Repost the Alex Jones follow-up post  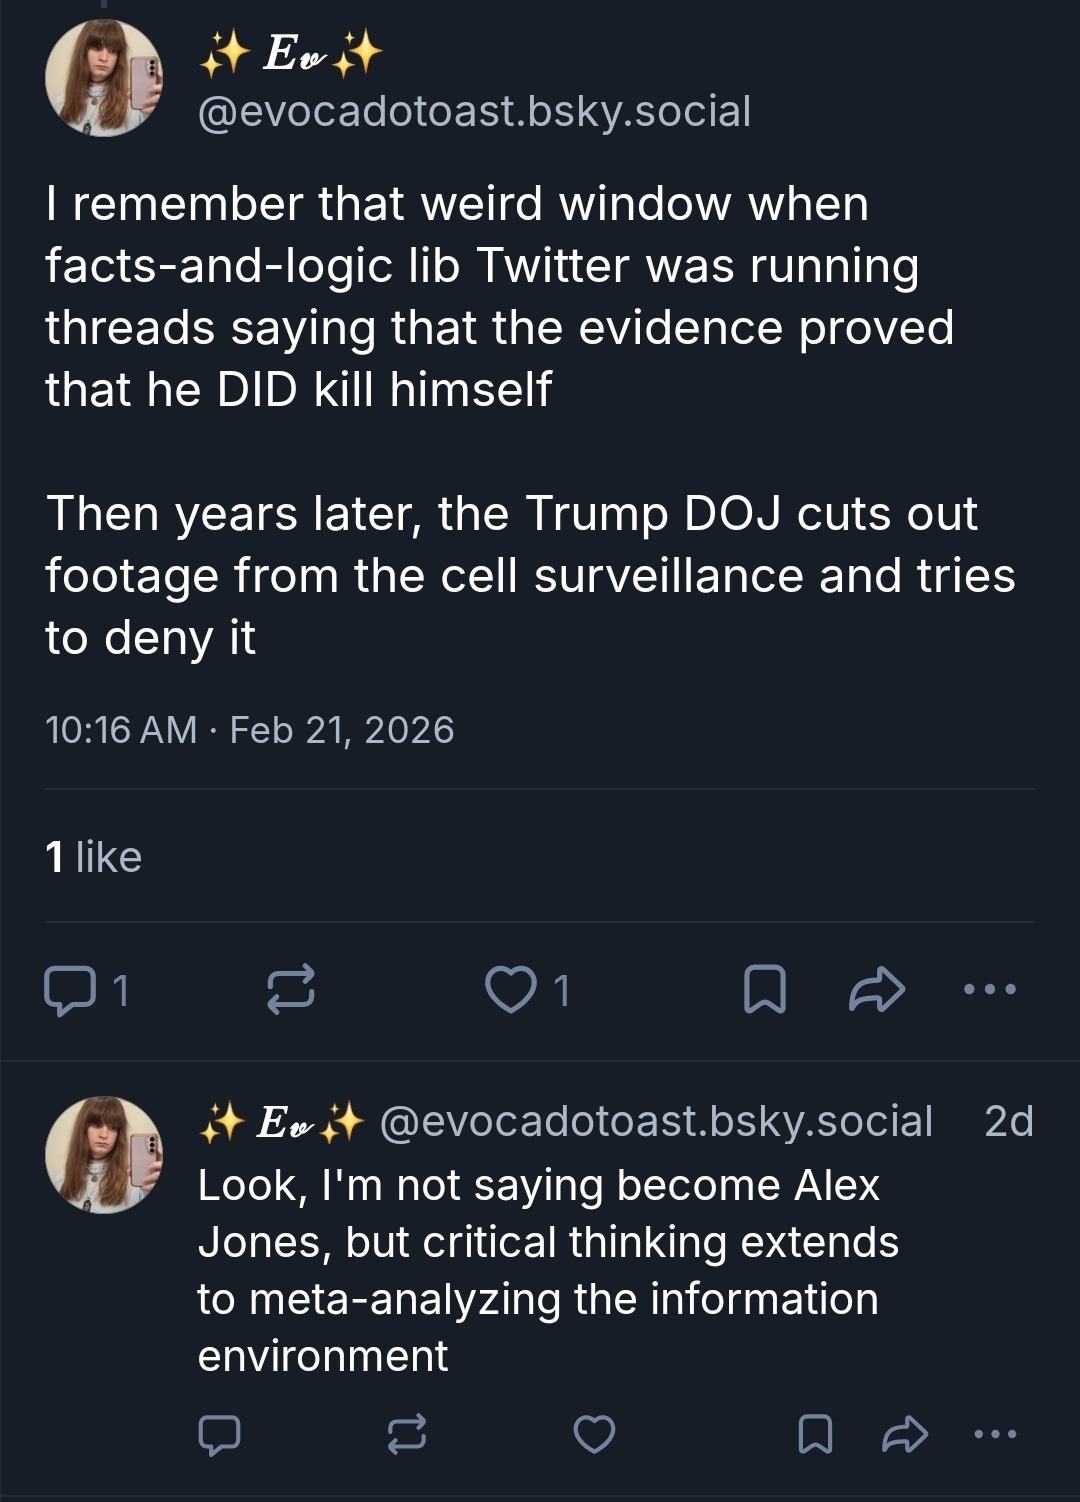[x=407, y=1434]
